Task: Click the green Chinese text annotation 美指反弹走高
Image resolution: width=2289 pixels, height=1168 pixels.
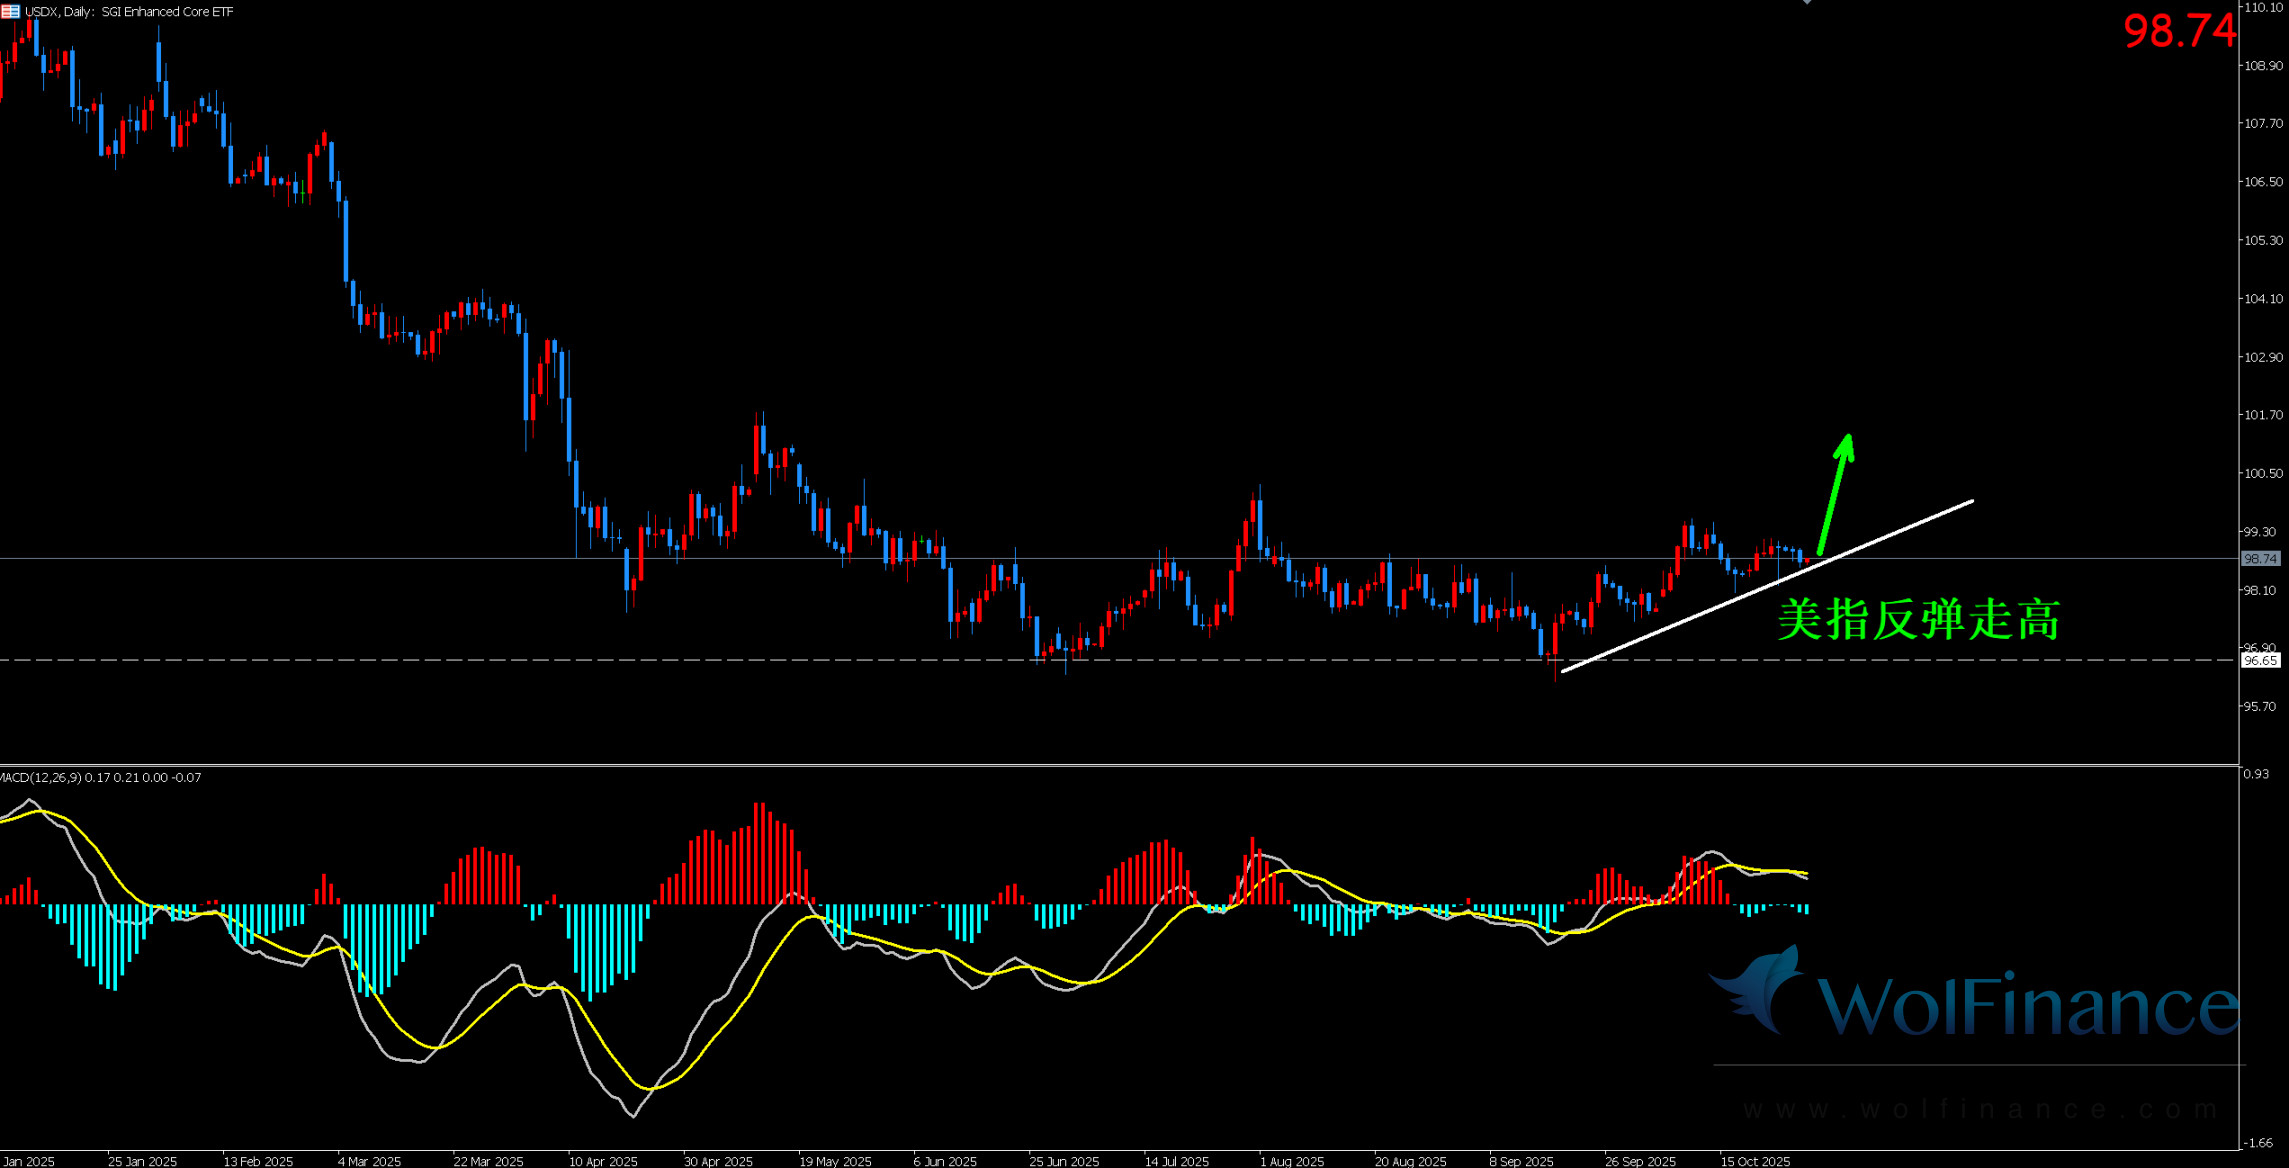Action: click(1918, 620)
